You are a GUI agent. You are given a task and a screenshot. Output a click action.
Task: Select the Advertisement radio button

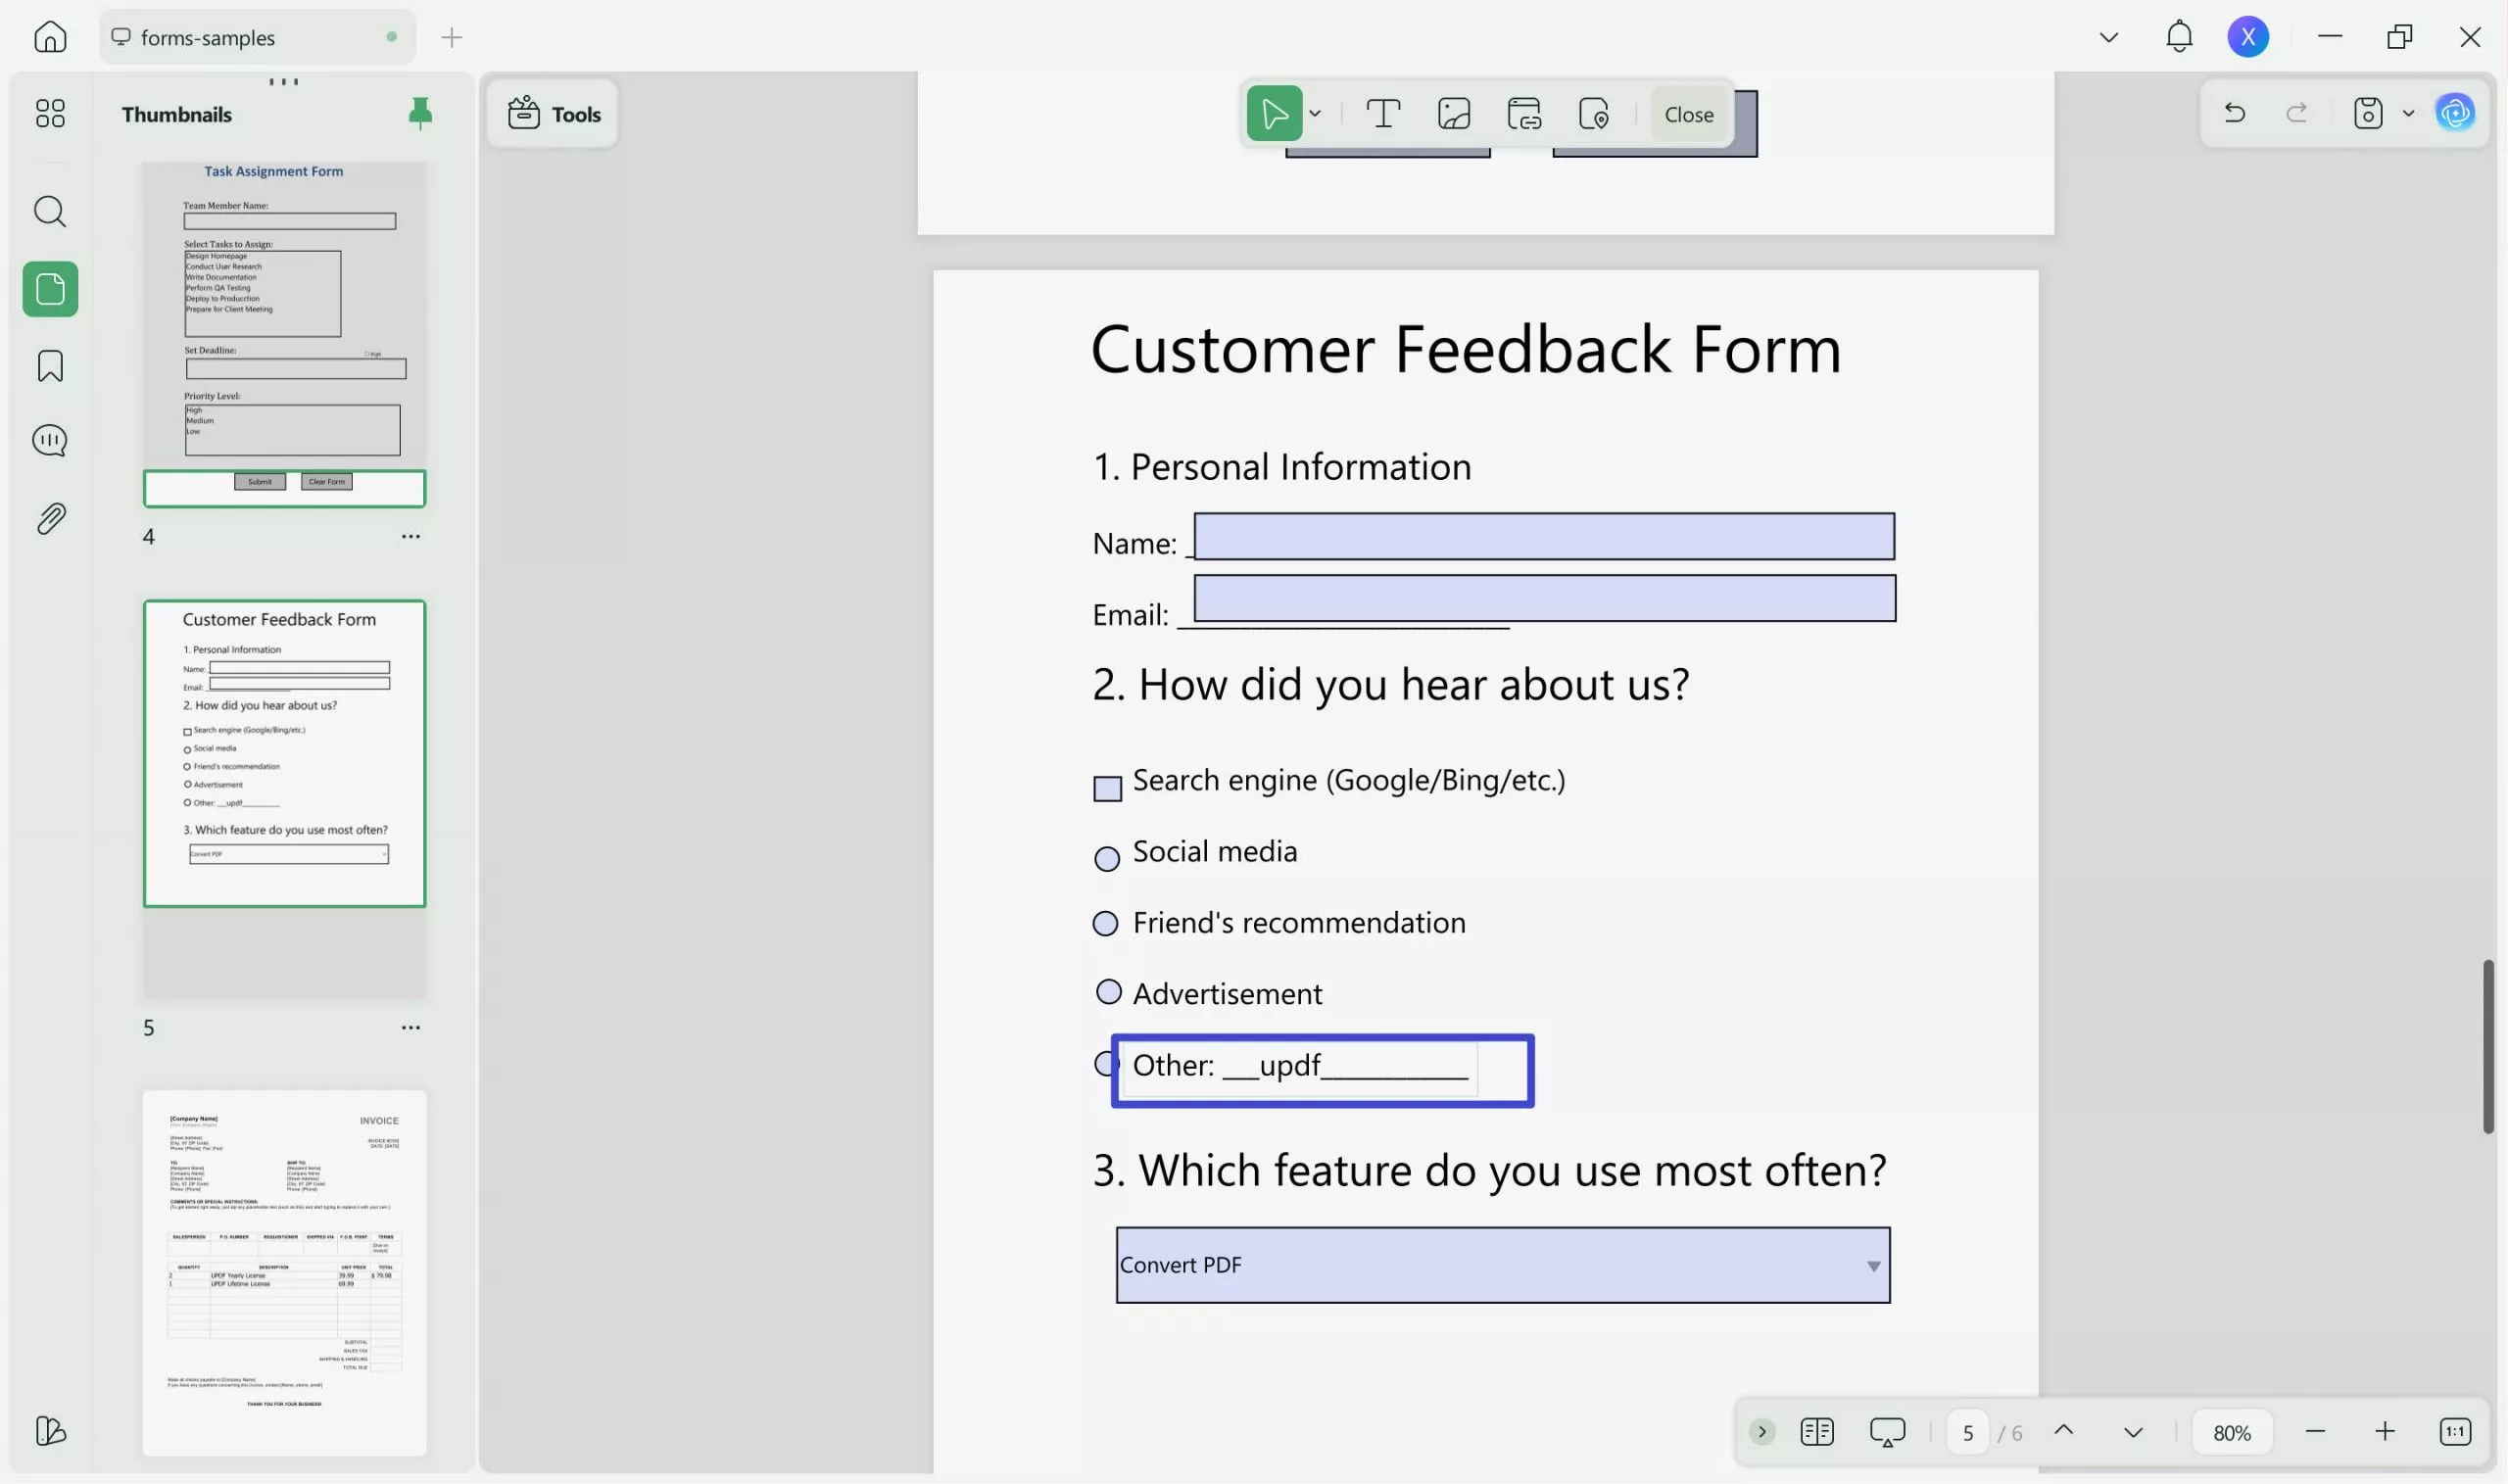[x=1109, y=991]
